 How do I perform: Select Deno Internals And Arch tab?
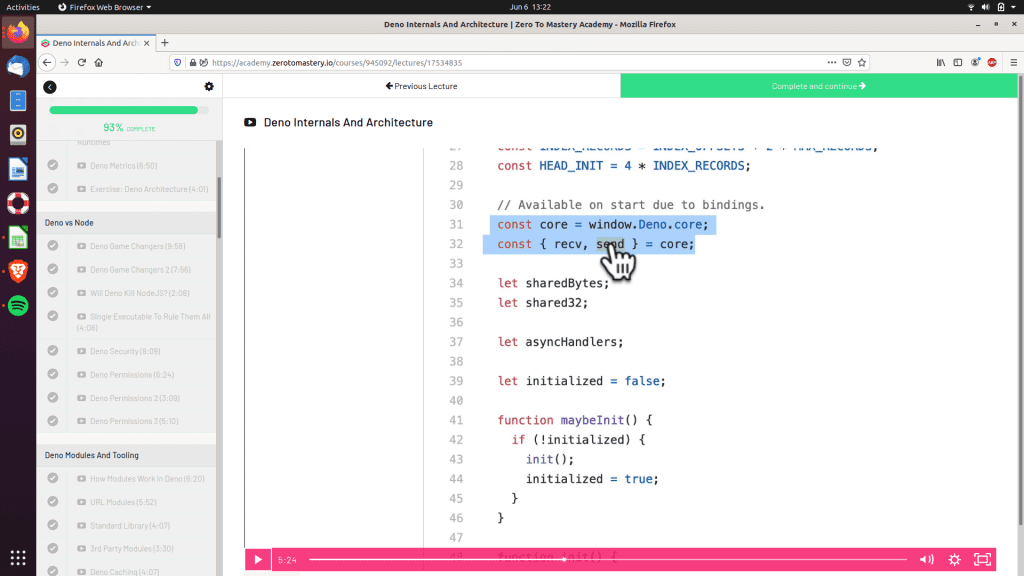point(95,43)
